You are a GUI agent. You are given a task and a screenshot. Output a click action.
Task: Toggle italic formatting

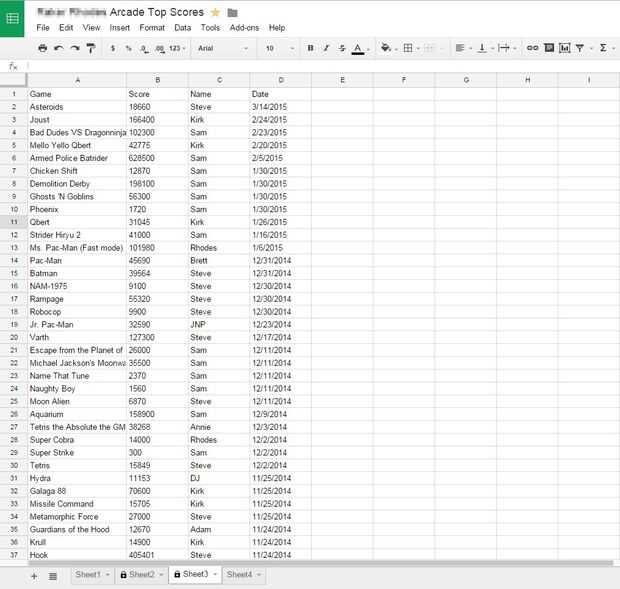pos(326,48)
